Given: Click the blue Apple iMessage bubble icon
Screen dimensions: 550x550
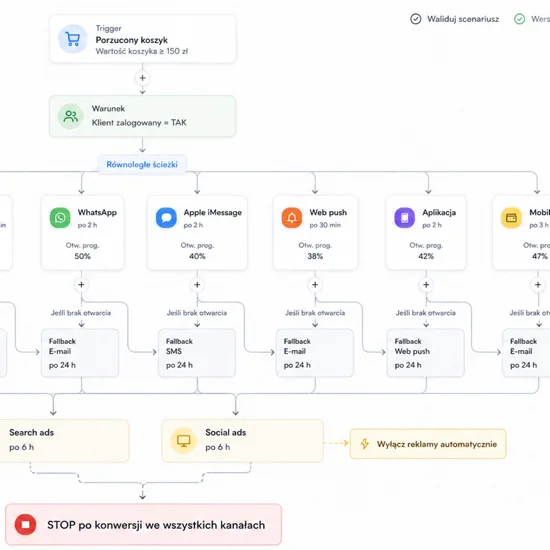Looking at the screenshot, I should click(166, 218).
